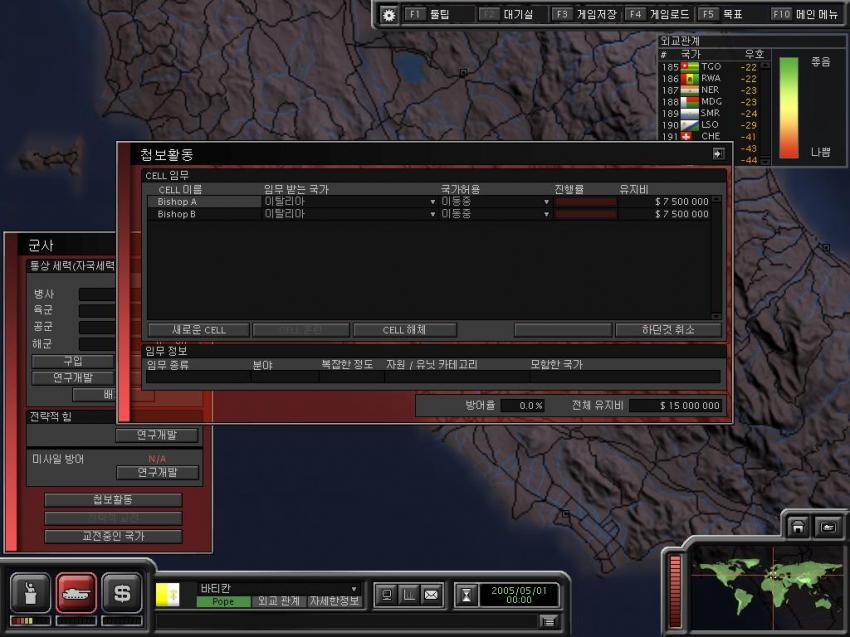Open the mail envelope icon
Screen dimensions: 850x637
pos(431,595)
